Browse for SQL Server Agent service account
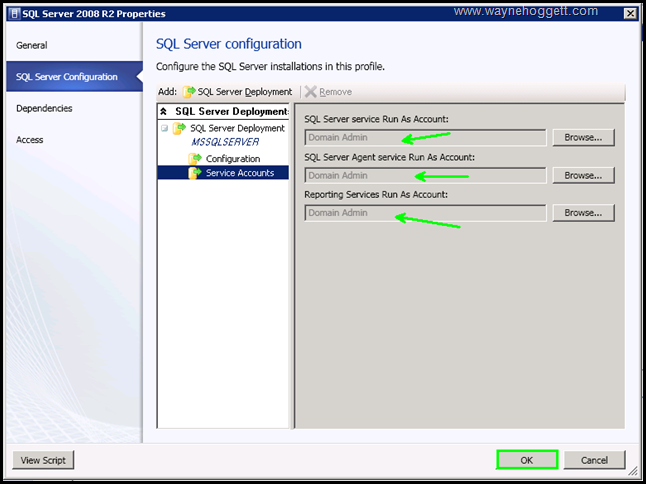 tap(583, 175)
